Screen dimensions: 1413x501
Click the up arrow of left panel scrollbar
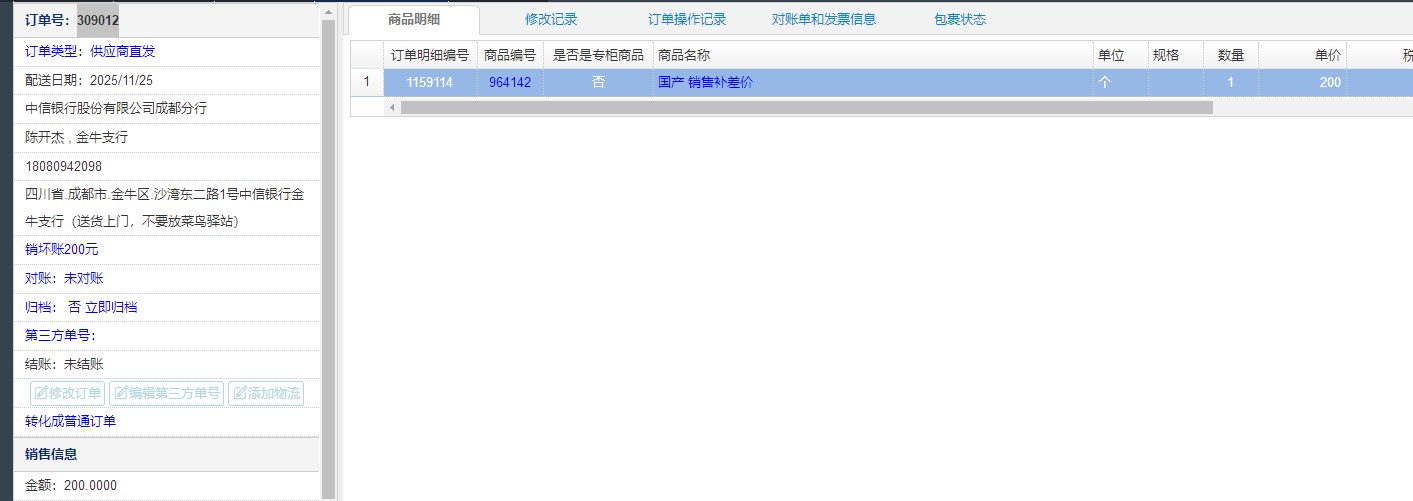click(x=328, y=11)
